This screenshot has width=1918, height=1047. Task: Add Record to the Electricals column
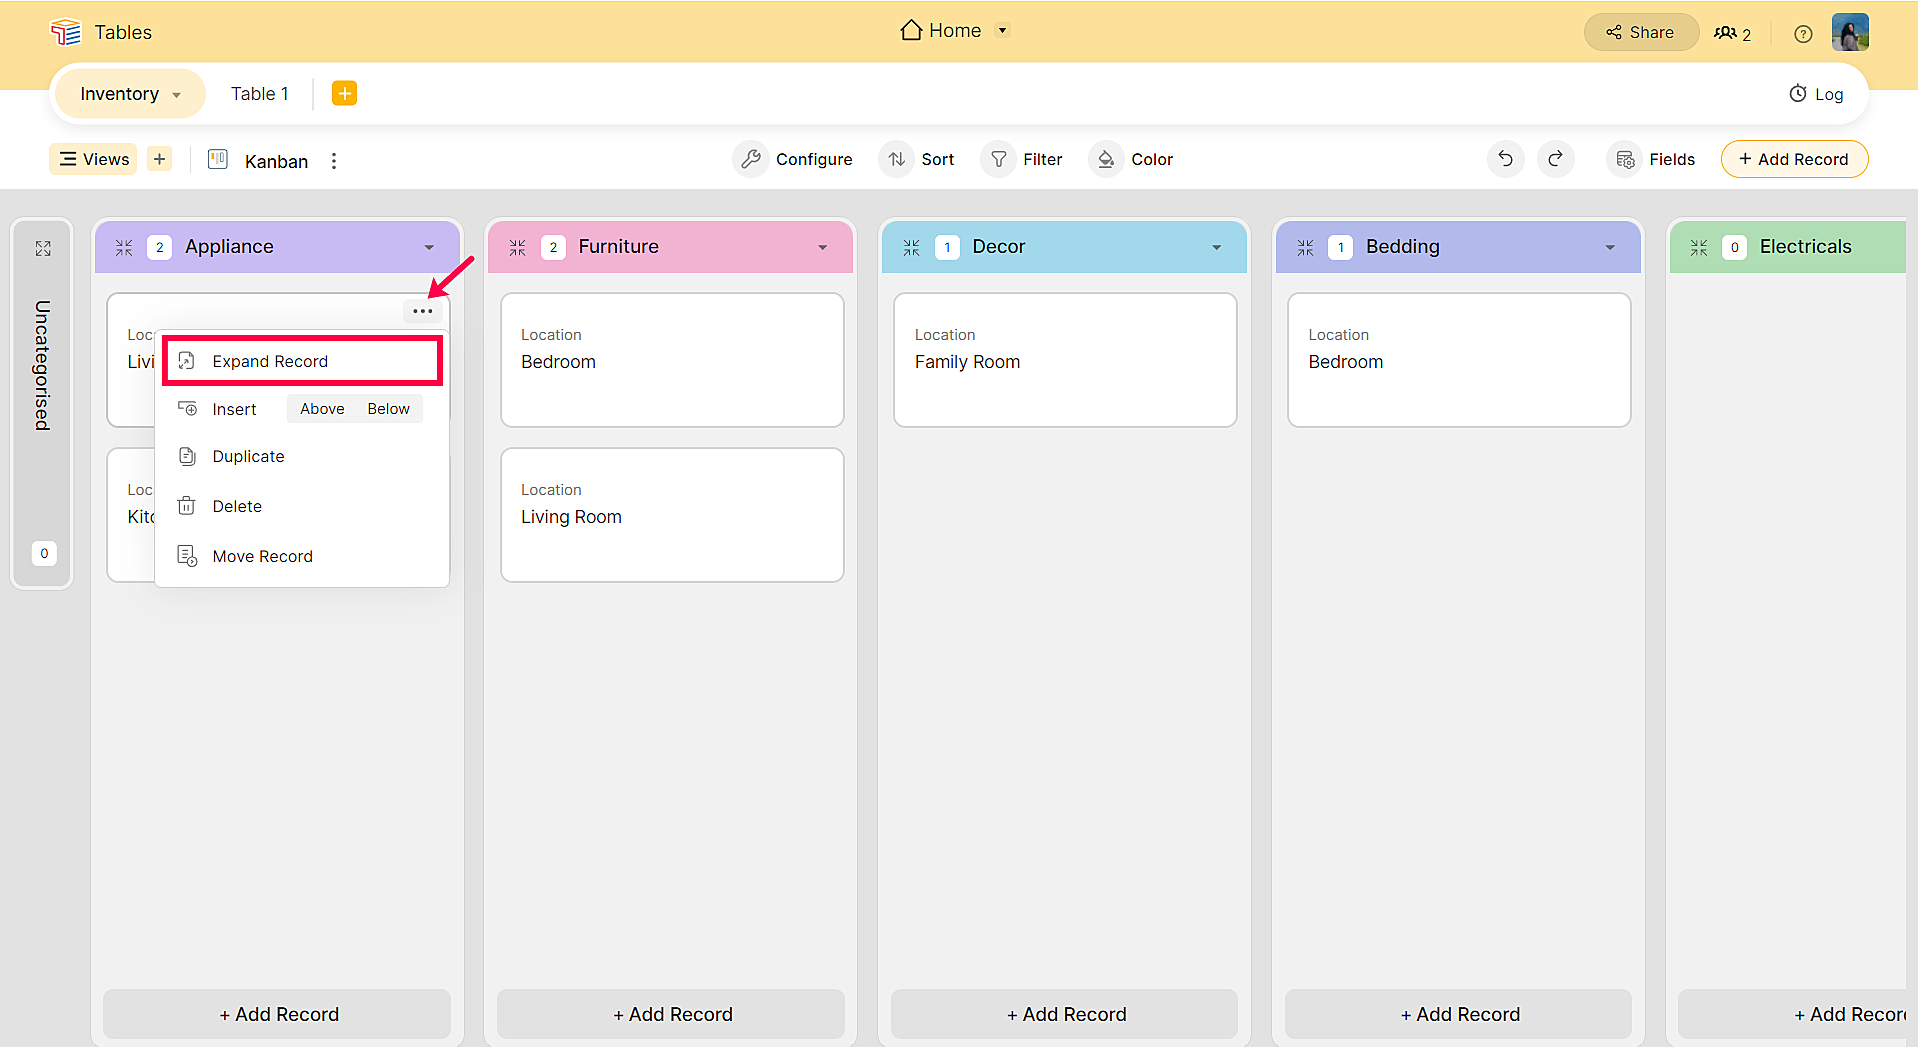1793,1014
